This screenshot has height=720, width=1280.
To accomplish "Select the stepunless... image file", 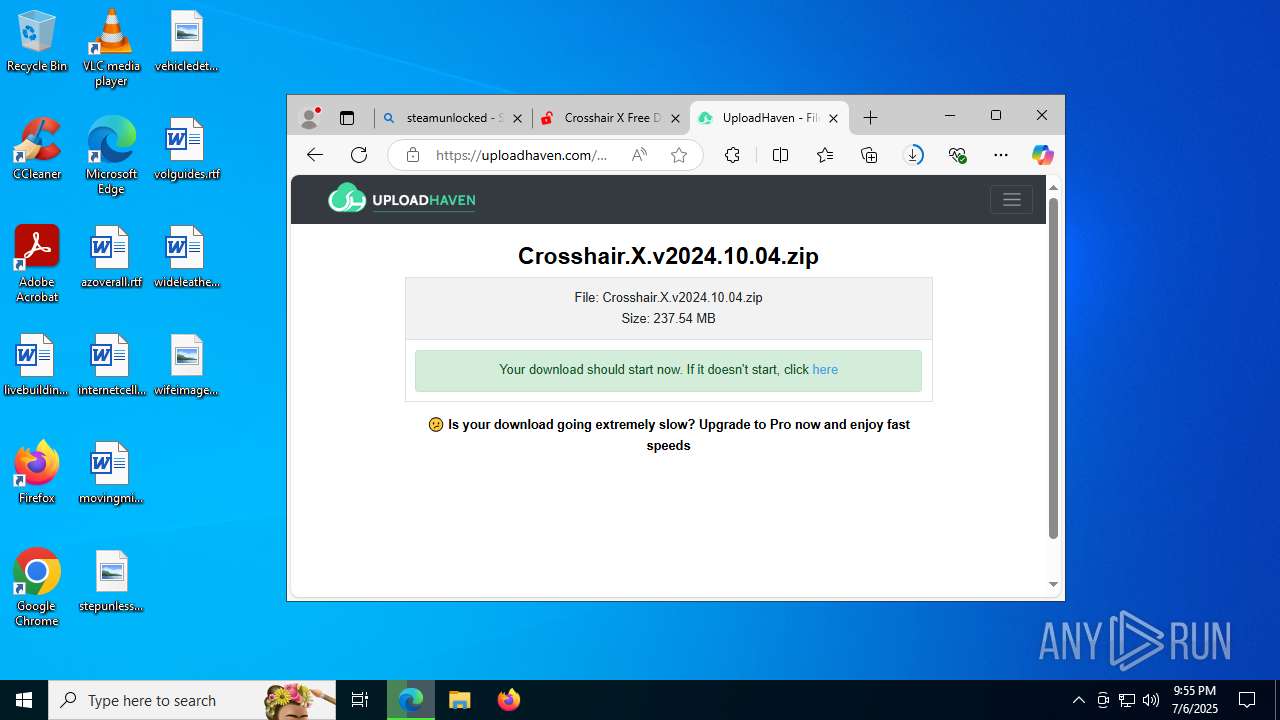I will tap(111, 581).
